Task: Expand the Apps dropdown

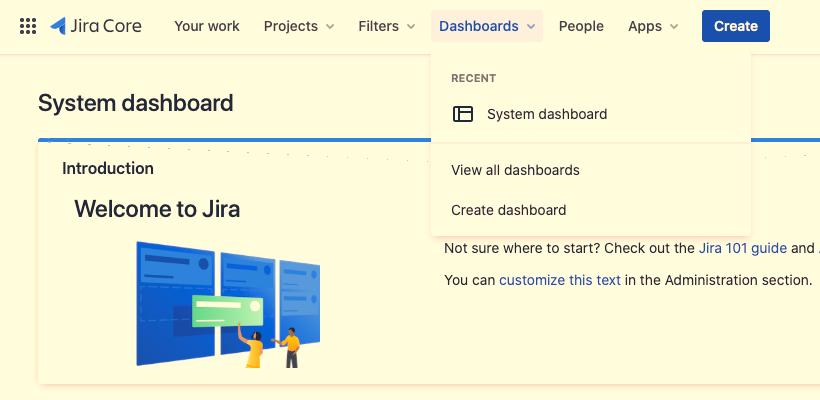Action: tap(653, 26)
